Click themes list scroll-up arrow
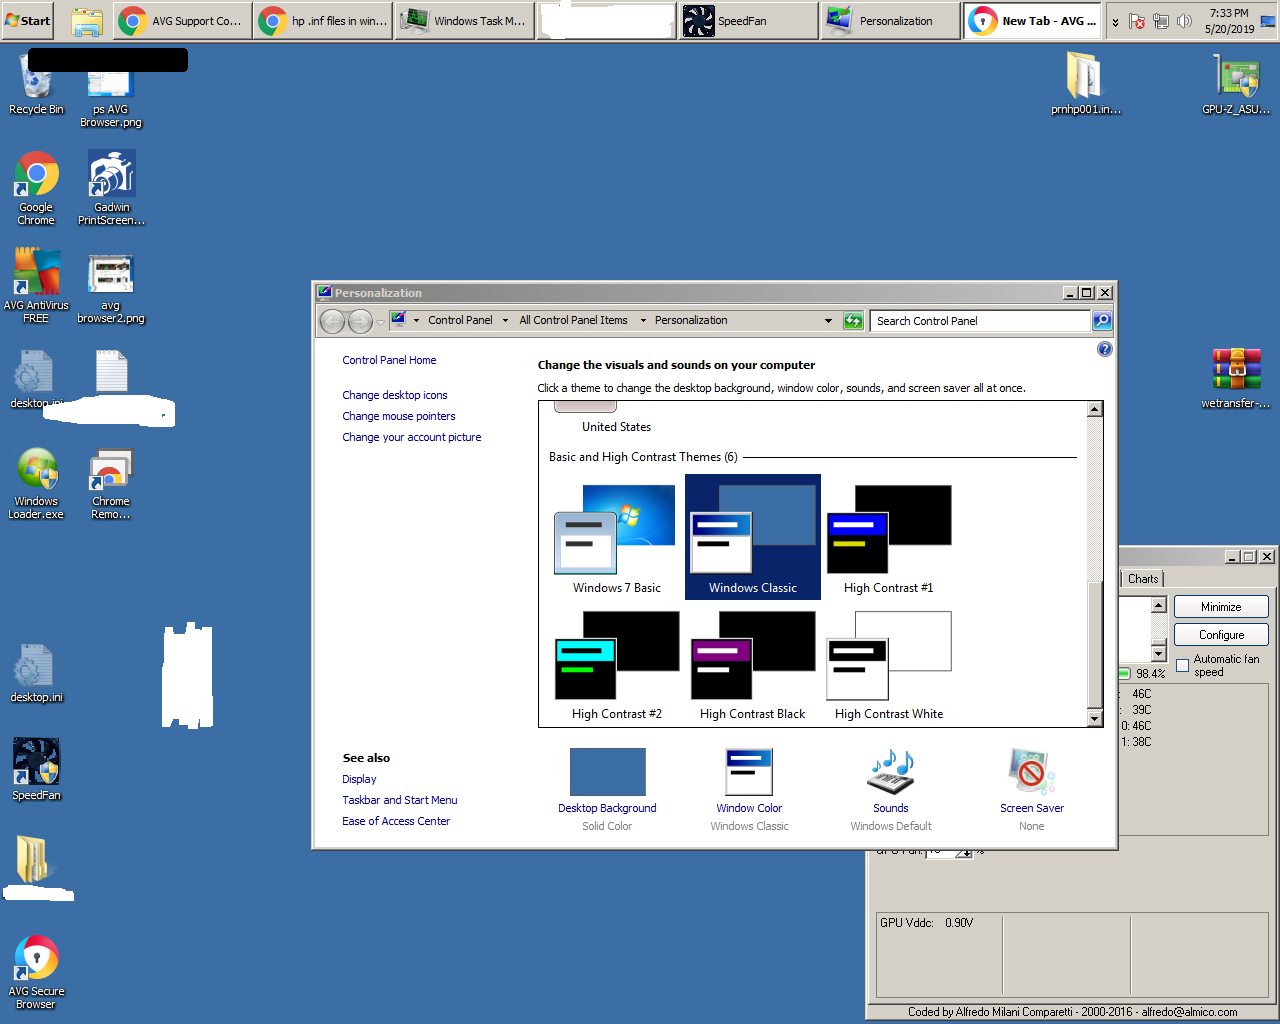 (x=1095, y=409)
